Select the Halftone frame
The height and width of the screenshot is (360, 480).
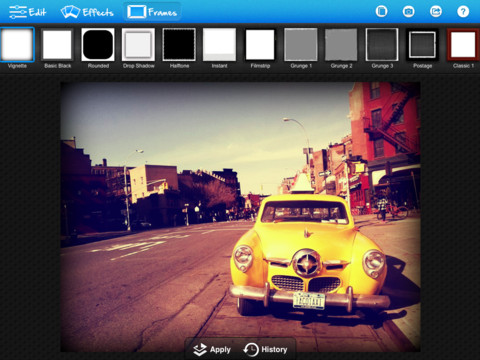click(179, 45)
